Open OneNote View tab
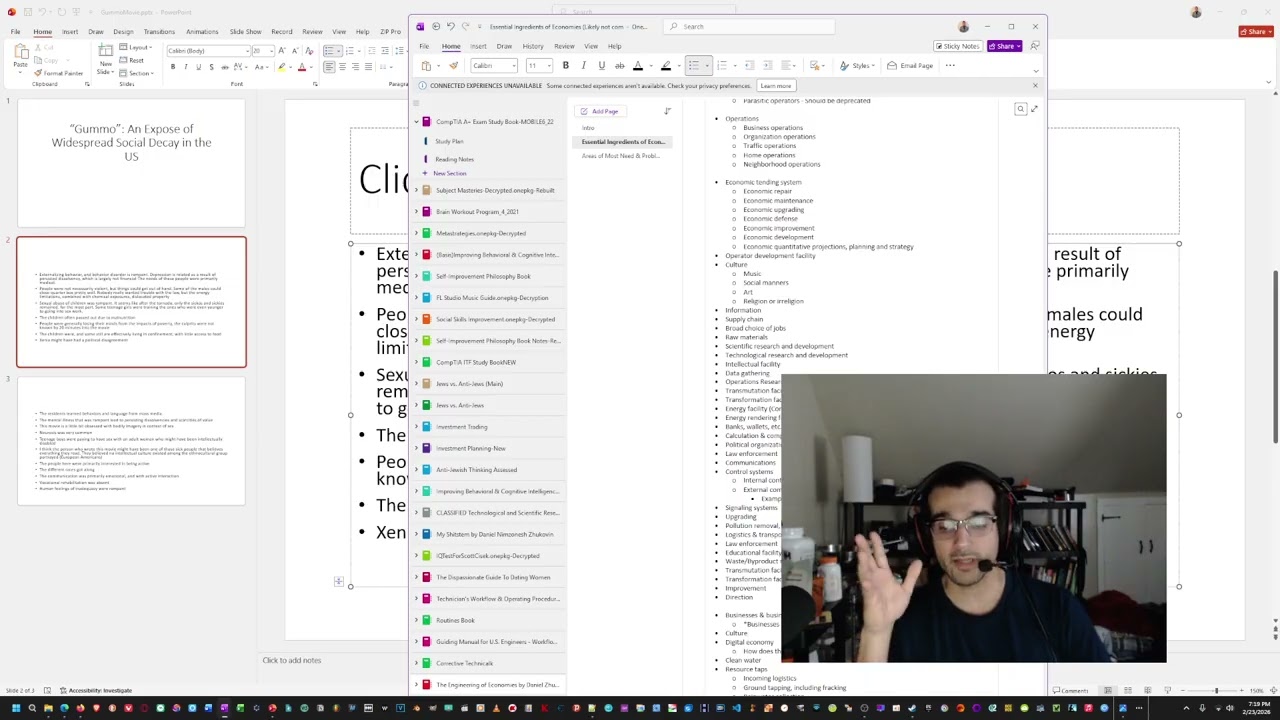1280x720 pixels. pyautogui.click(x=591, y=46)
